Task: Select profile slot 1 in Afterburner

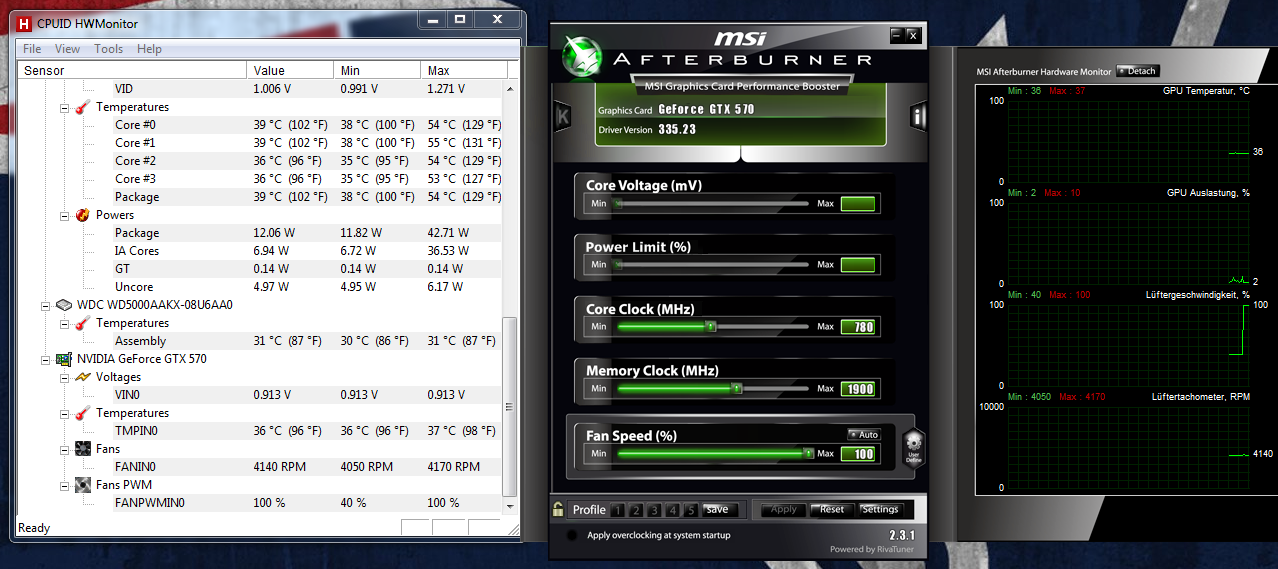Action: click(x=618, y=510)
